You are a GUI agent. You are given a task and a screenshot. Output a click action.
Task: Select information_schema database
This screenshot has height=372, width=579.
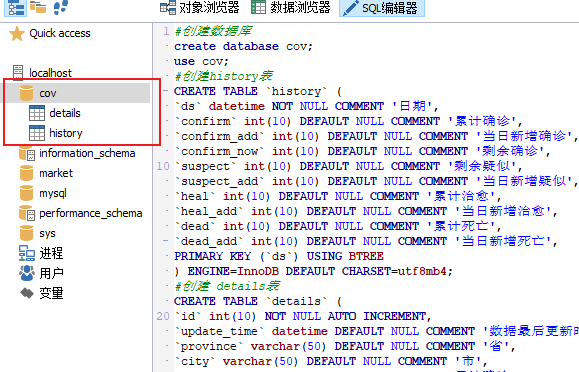(x=87, y=153)
